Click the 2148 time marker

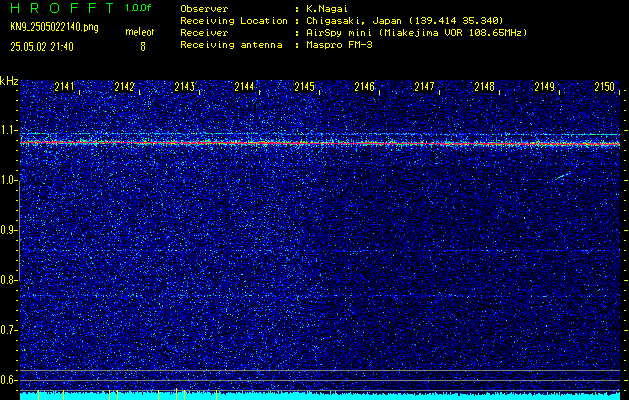(485, 87)
